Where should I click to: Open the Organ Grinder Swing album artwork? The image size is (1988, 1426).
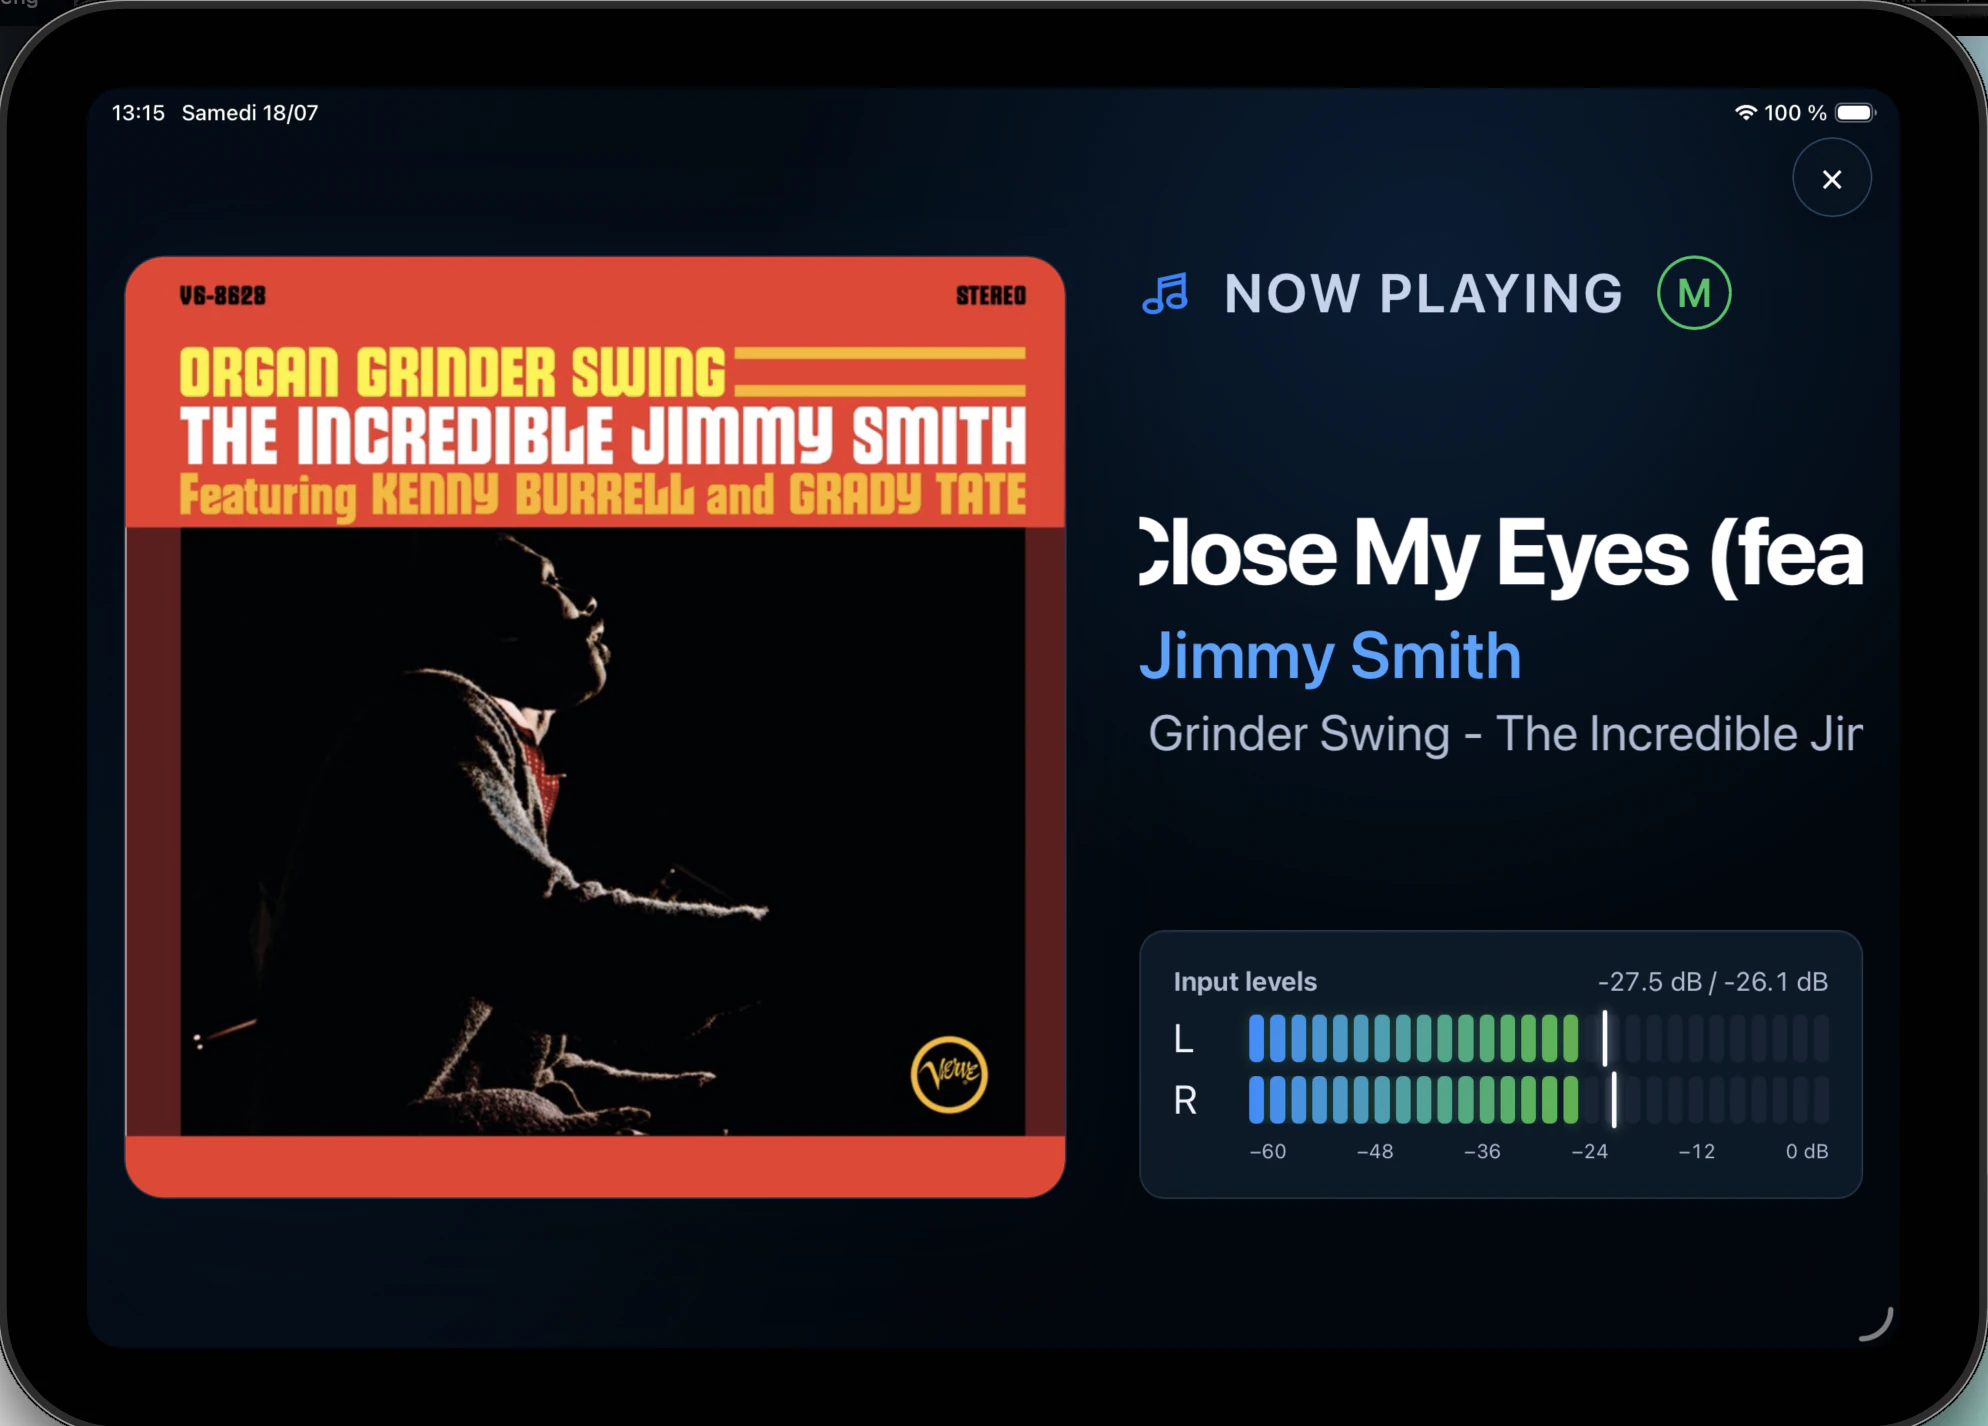[x=595, y=727]
